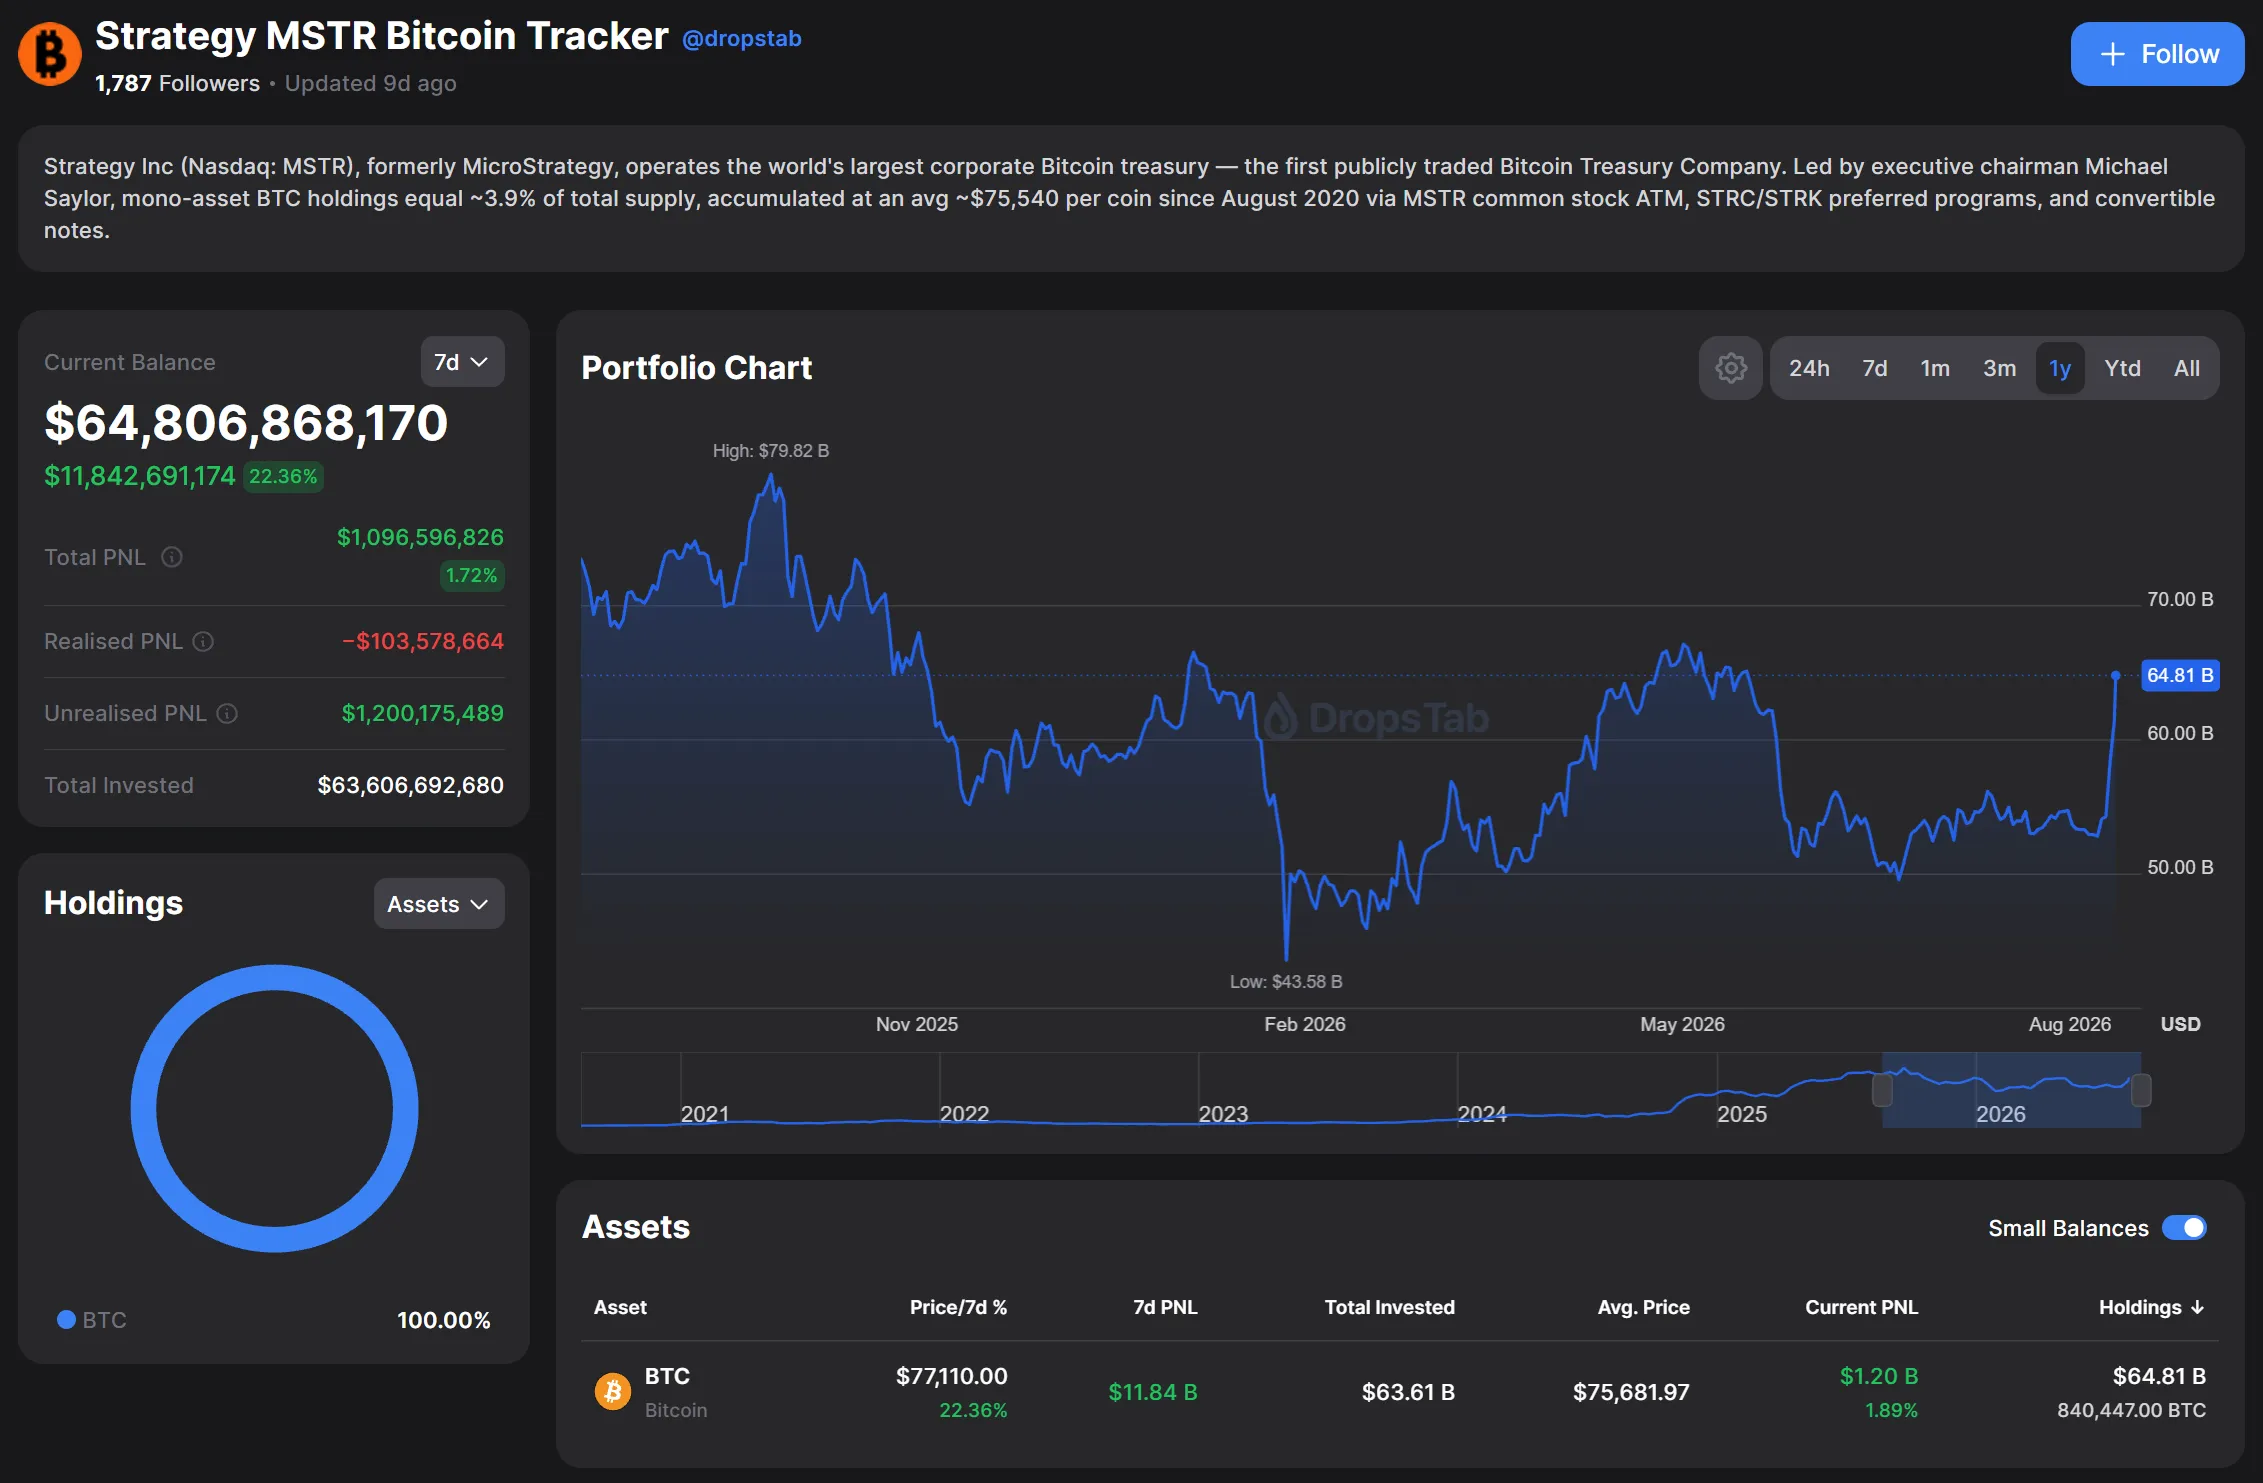Sort by 7d PNL column header
The height and width of the screenshot is (1483, 2263).
click(1165, 1307)
